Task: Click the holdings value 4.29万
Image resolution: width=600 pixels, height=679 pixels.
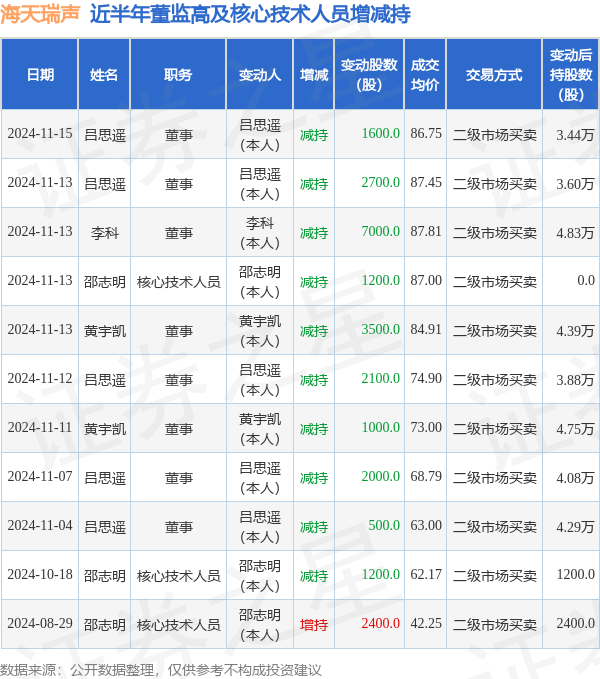Action: tap(575, 526)
